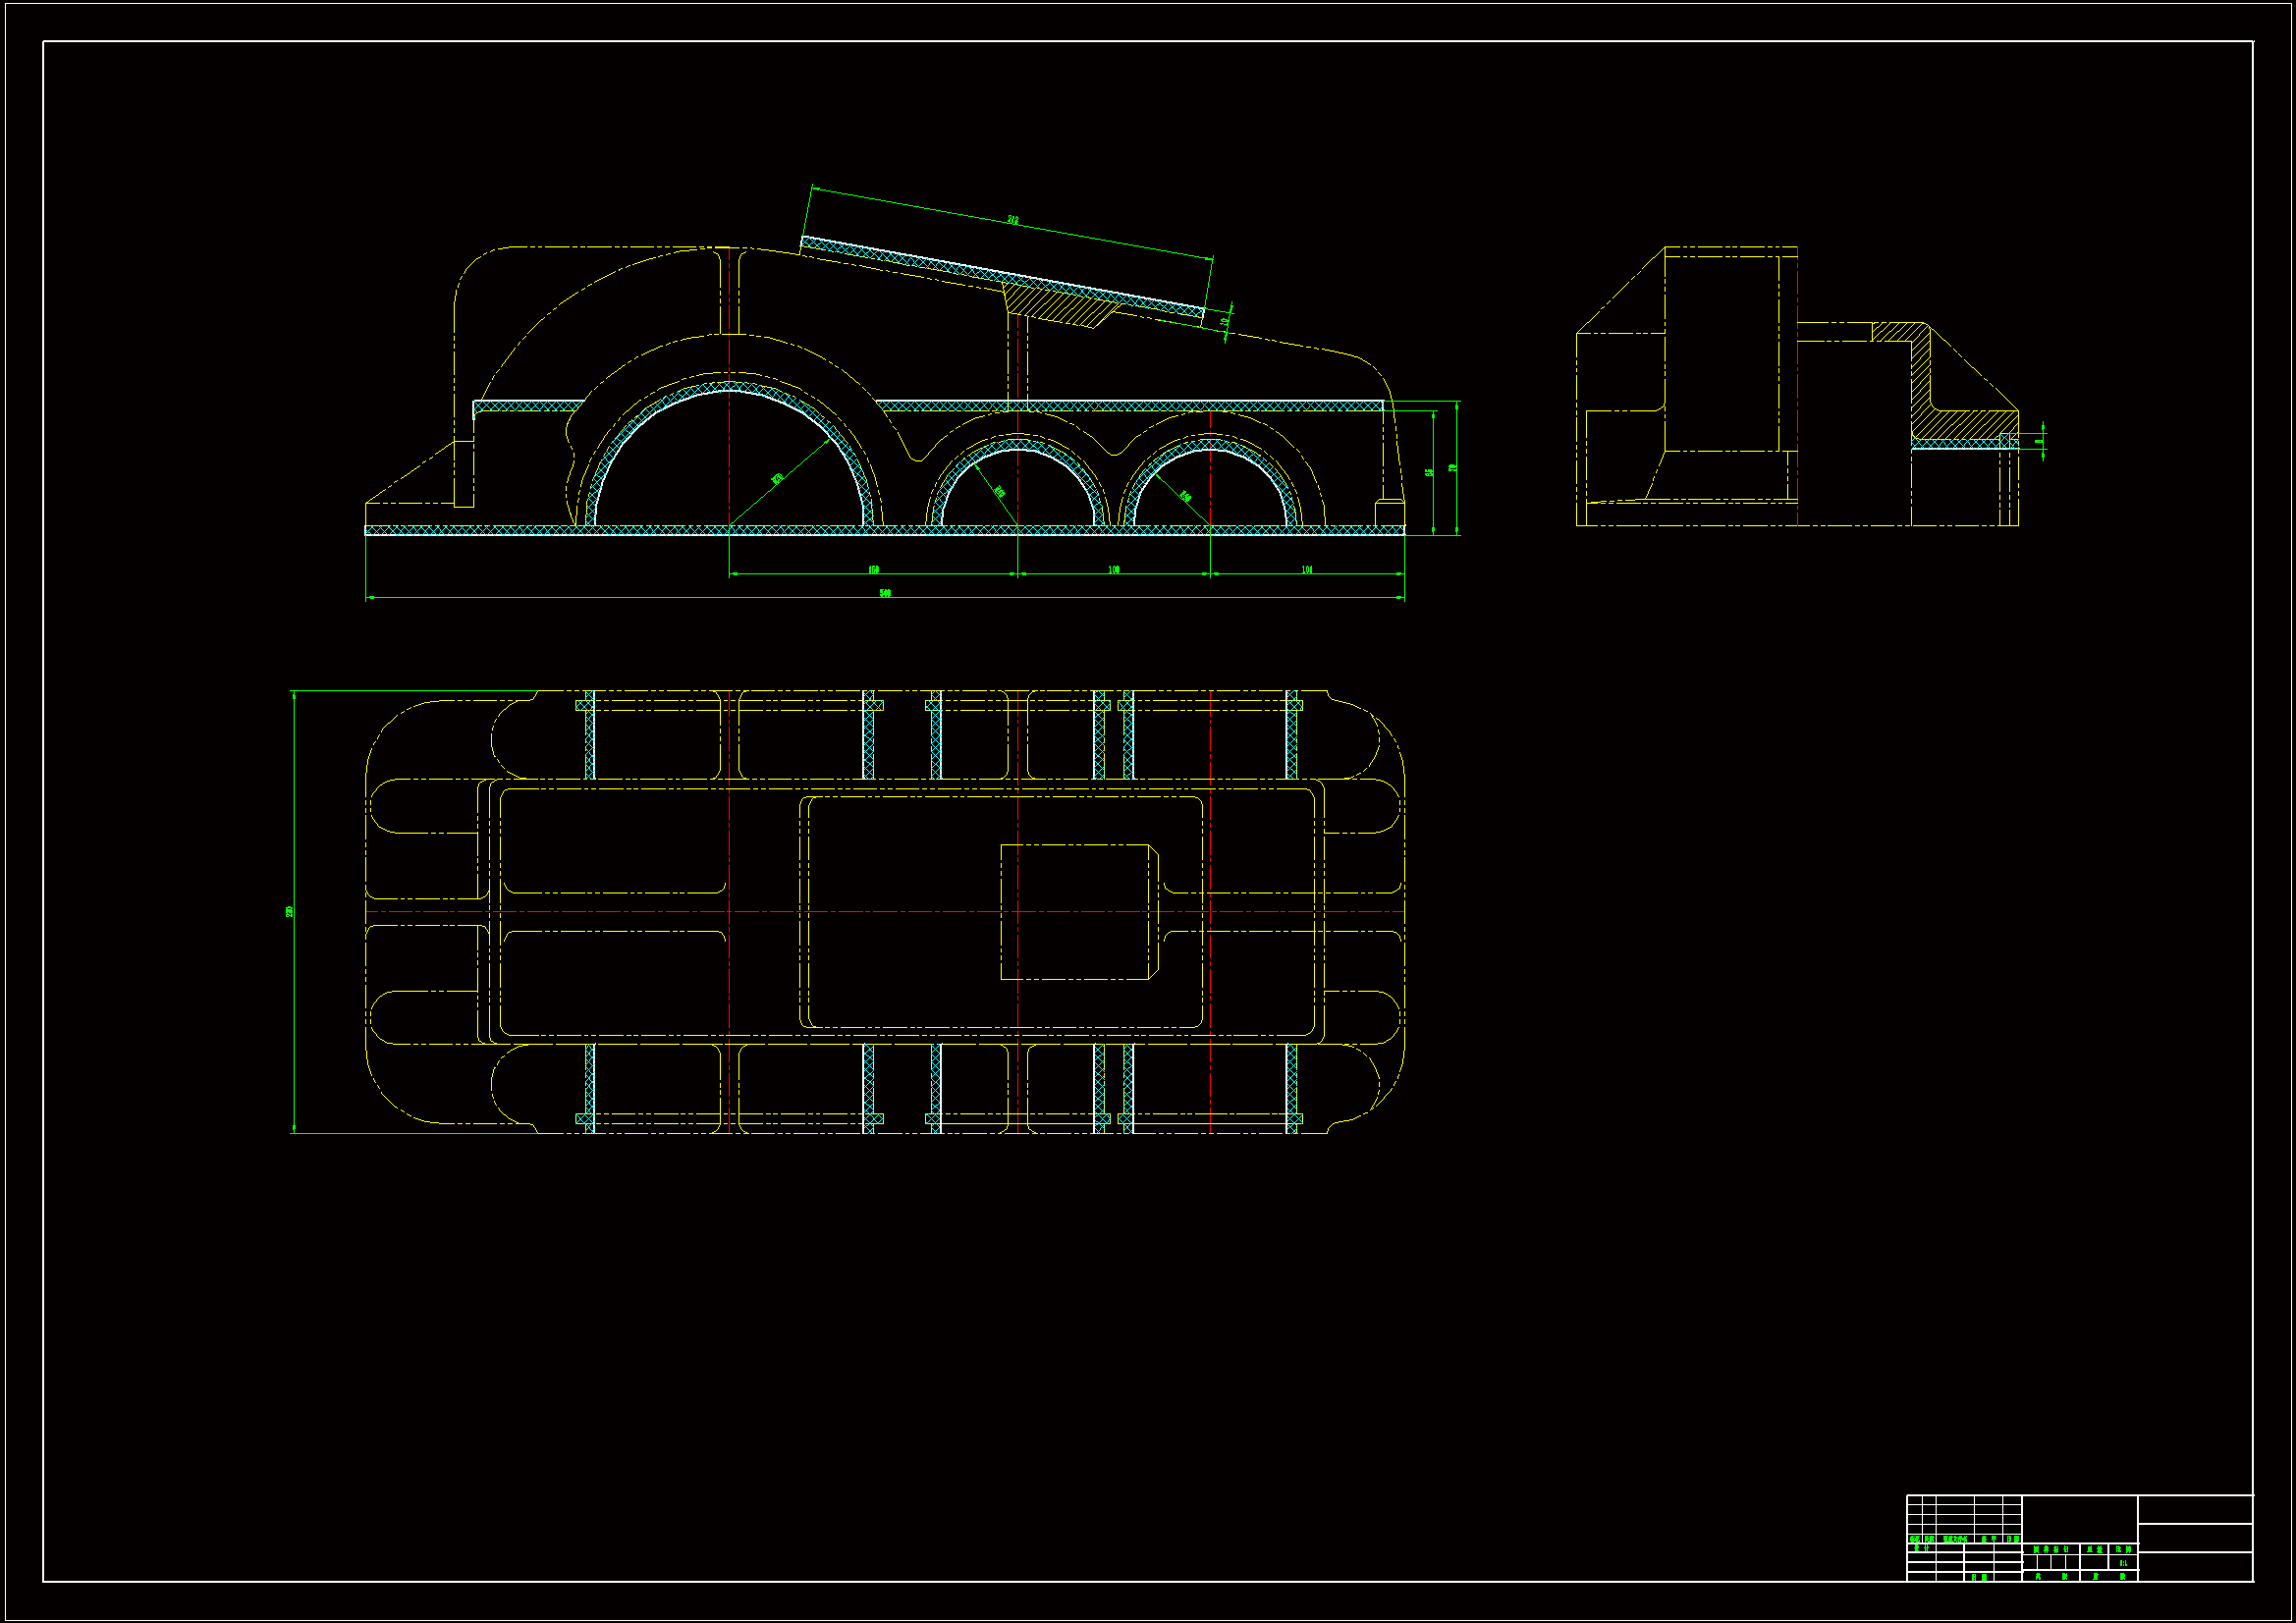Select the 150 horizontal dimension label
Image resolution: width=2296 pixels, height=1623 pixels.
tap(873, 570)
